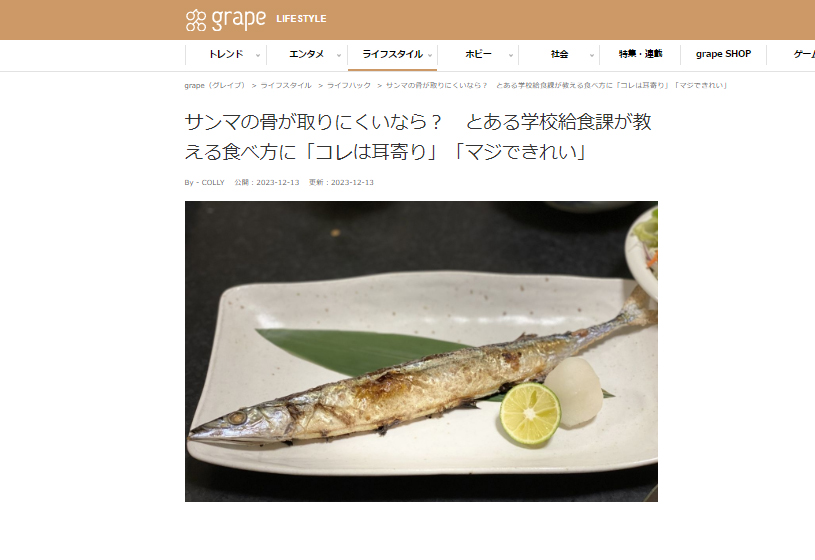Viewport: 815px width, 560px height.
Task: Expand the エンタメ dropdown chevron
Action: pos(339,55)
